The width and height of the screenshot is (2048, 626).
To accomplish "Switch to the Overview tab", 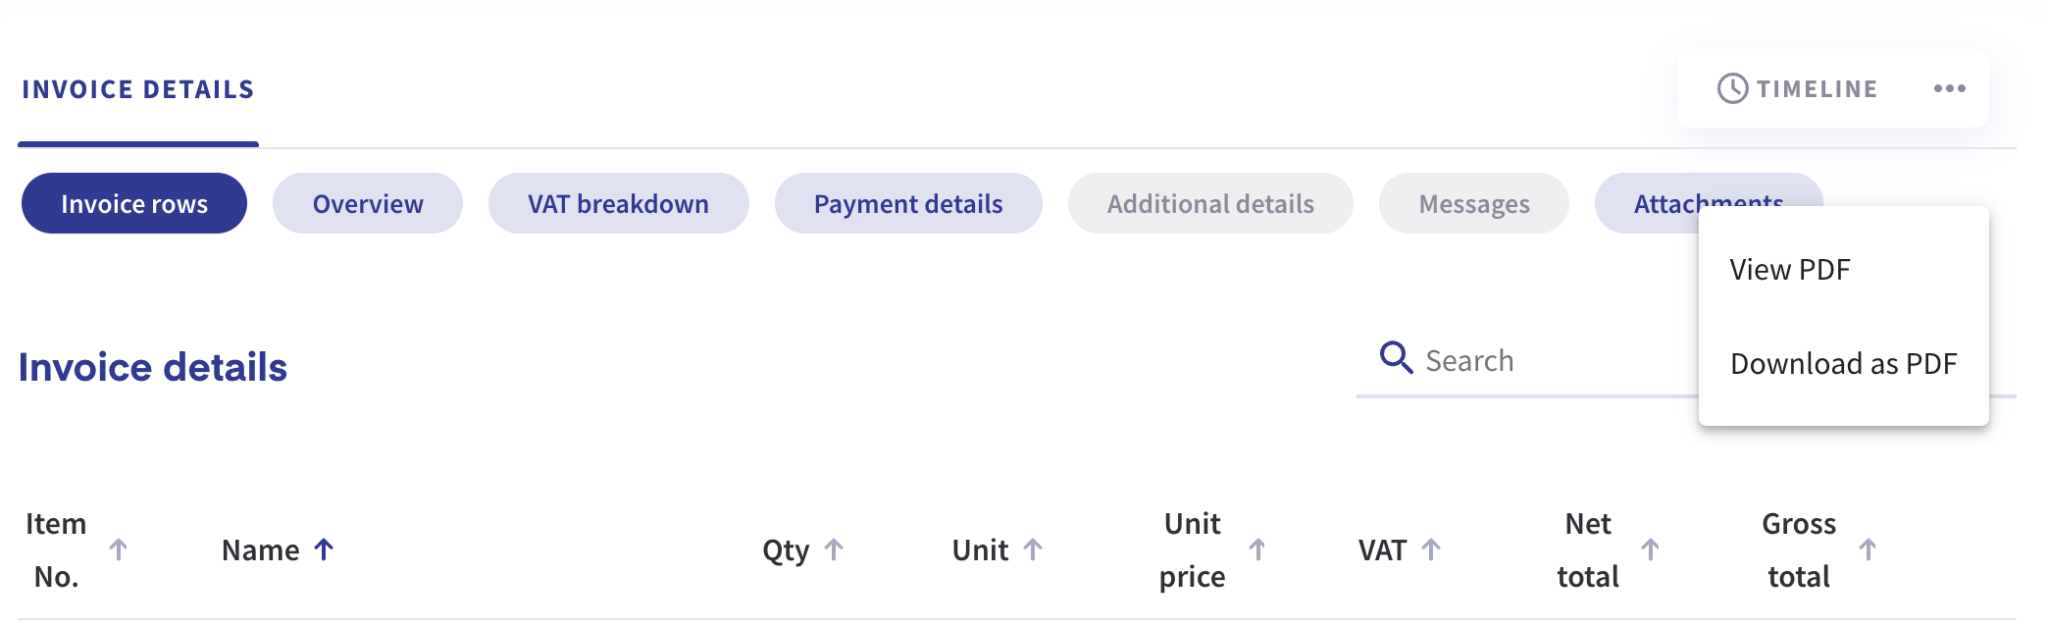I will [367, 203].
